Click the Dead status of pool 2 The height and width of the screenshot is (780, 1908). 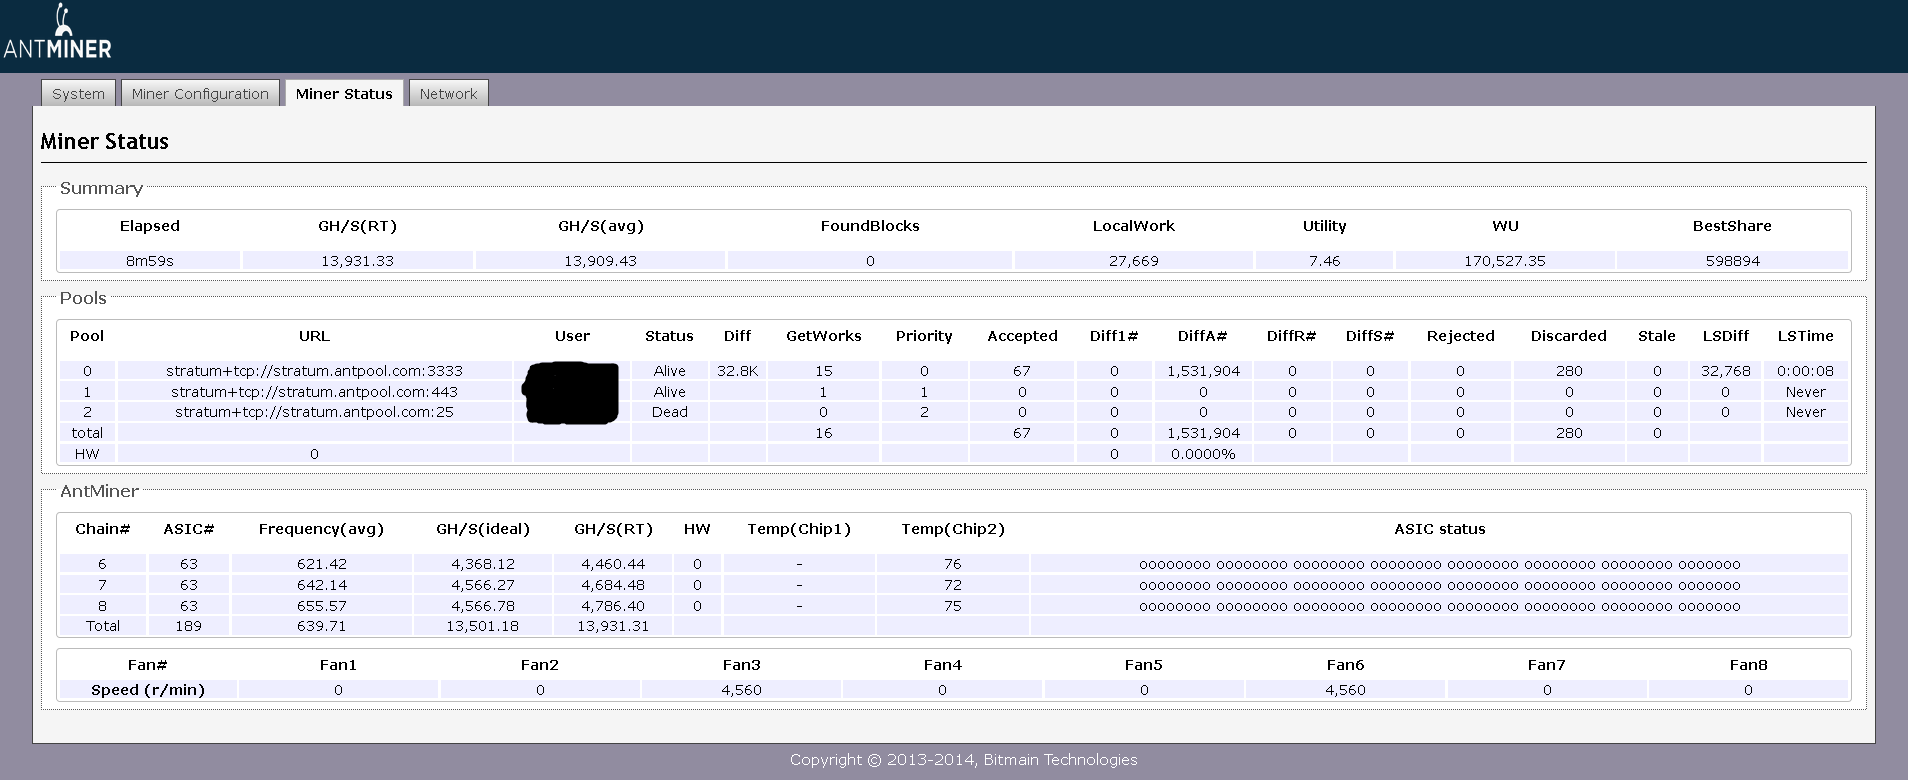(x=669, y=412)
